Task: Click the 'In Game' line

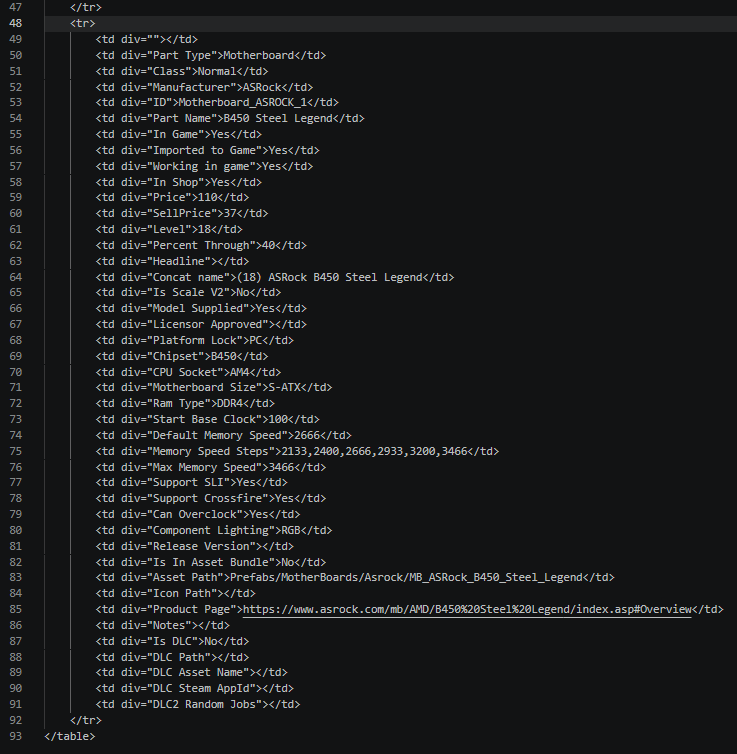Action: point(178,134)
